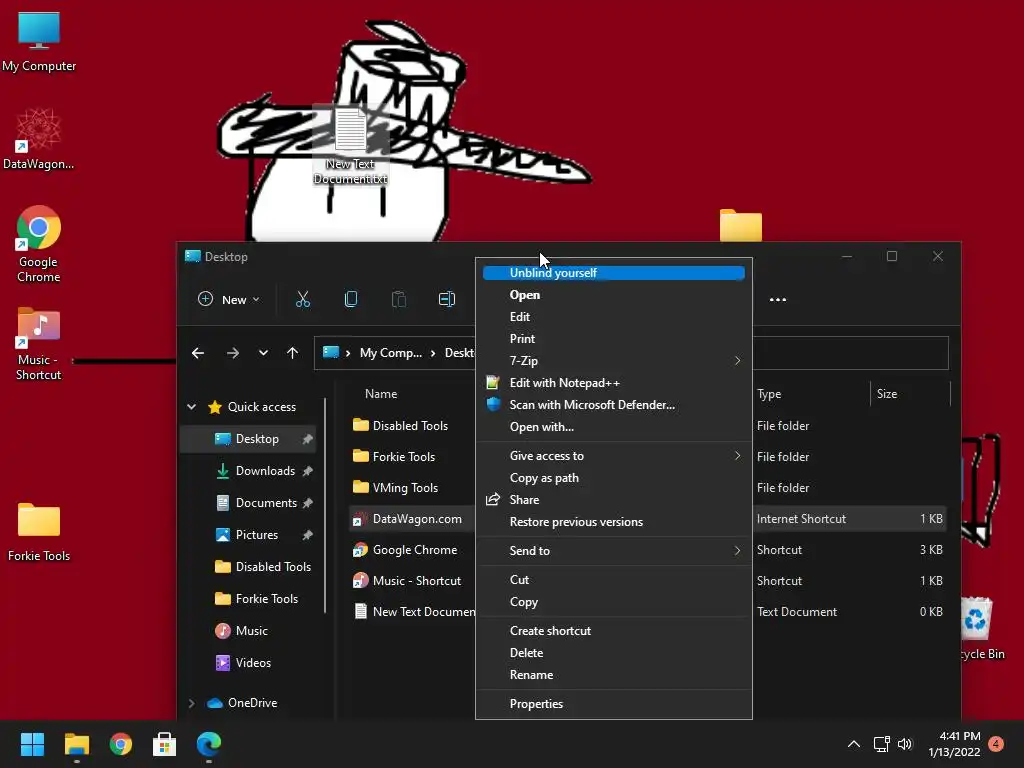Screen dimensions: 1024x768
Task: Open Downloads in the sidebar
Action: [248, 471]
